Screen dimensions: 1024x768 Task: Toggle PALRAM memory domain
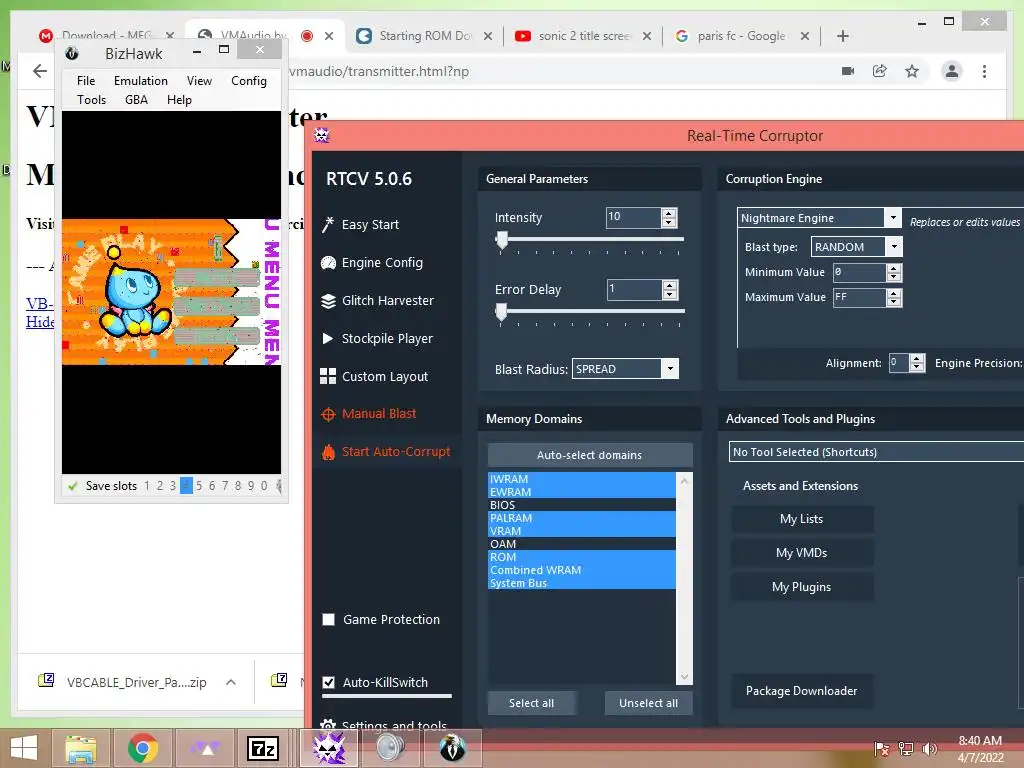point(581,518)
